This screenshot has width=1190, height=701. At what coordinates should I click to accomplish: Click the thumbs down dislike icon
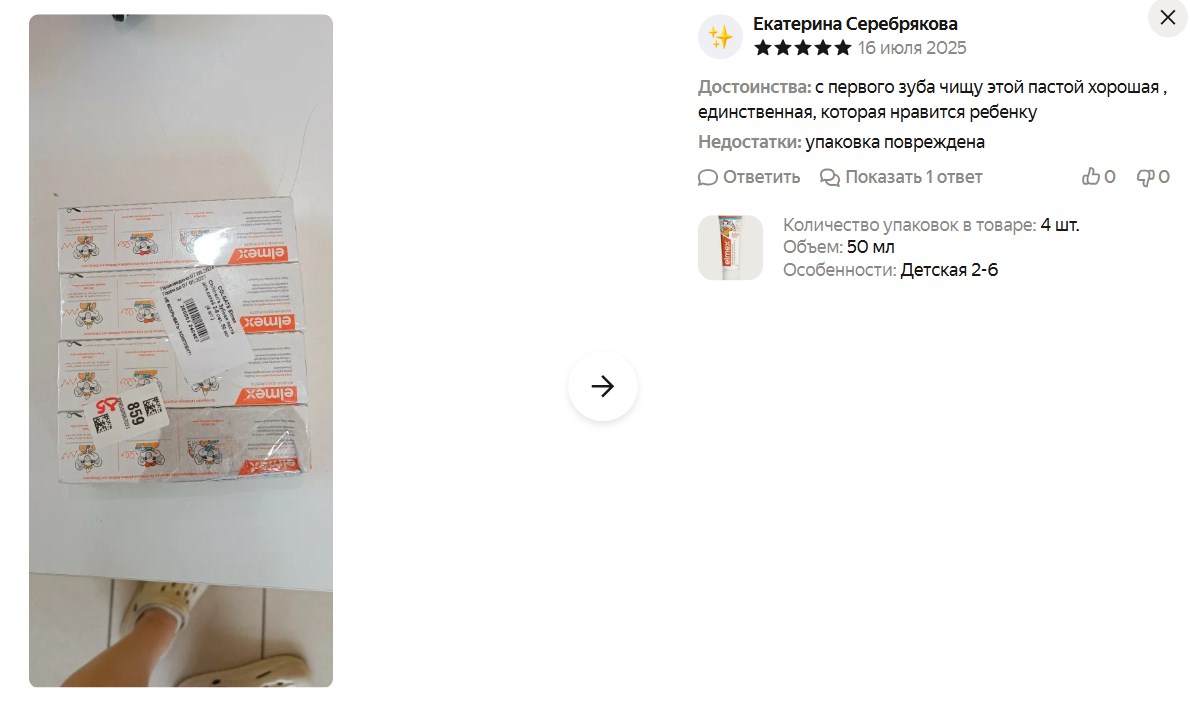pyautogui.click(x=1145, y=178)
